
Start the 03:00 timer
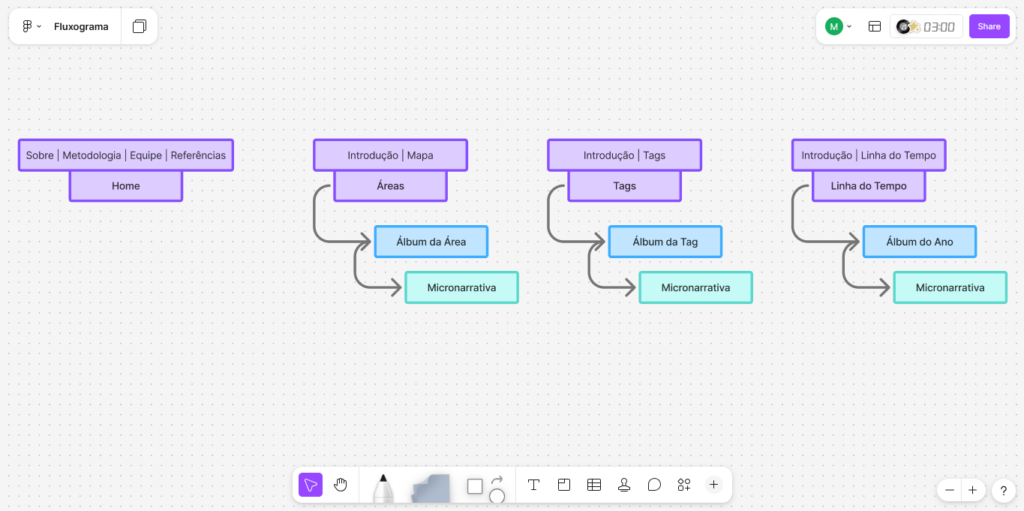(x=927, y=27)
